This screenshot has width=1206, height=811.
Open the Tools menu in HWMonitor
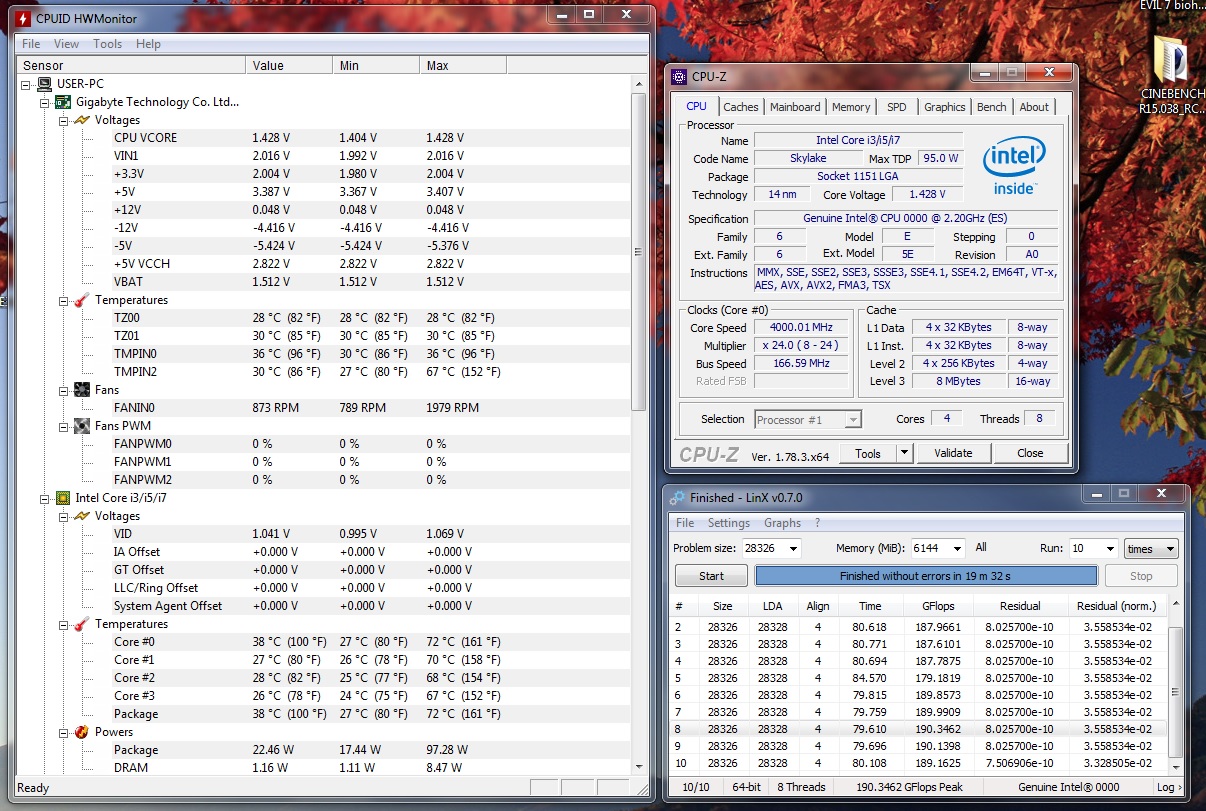point(107,44)
